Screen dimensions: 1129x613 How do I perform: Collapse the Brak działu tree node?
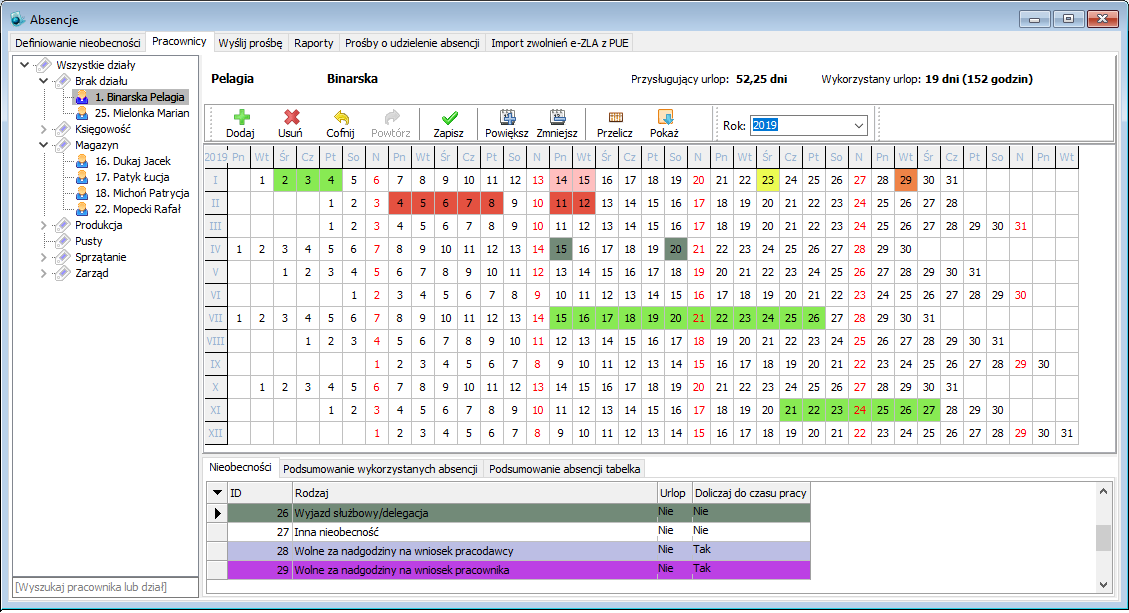coord(44,81)
